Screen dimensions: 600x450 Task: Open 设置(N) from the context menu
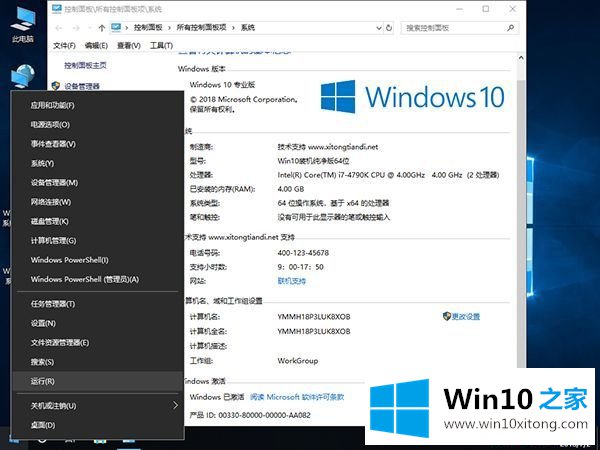[98, 323]
